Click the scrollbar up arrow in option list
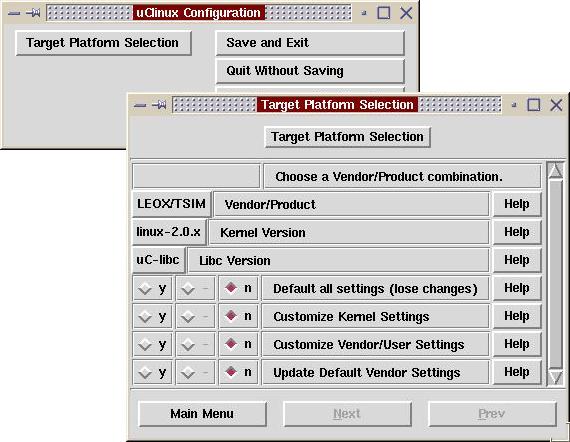This screenshot has height=442, width=570. (x=556, y=171)
